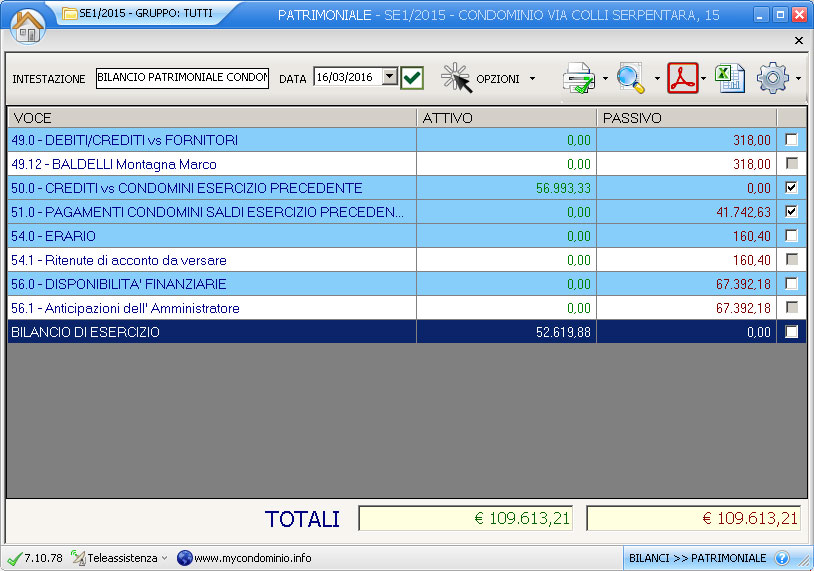The image size is (814, 571).
Task: Open www.mycondominio.info link
Action: (x=252, y=558)
